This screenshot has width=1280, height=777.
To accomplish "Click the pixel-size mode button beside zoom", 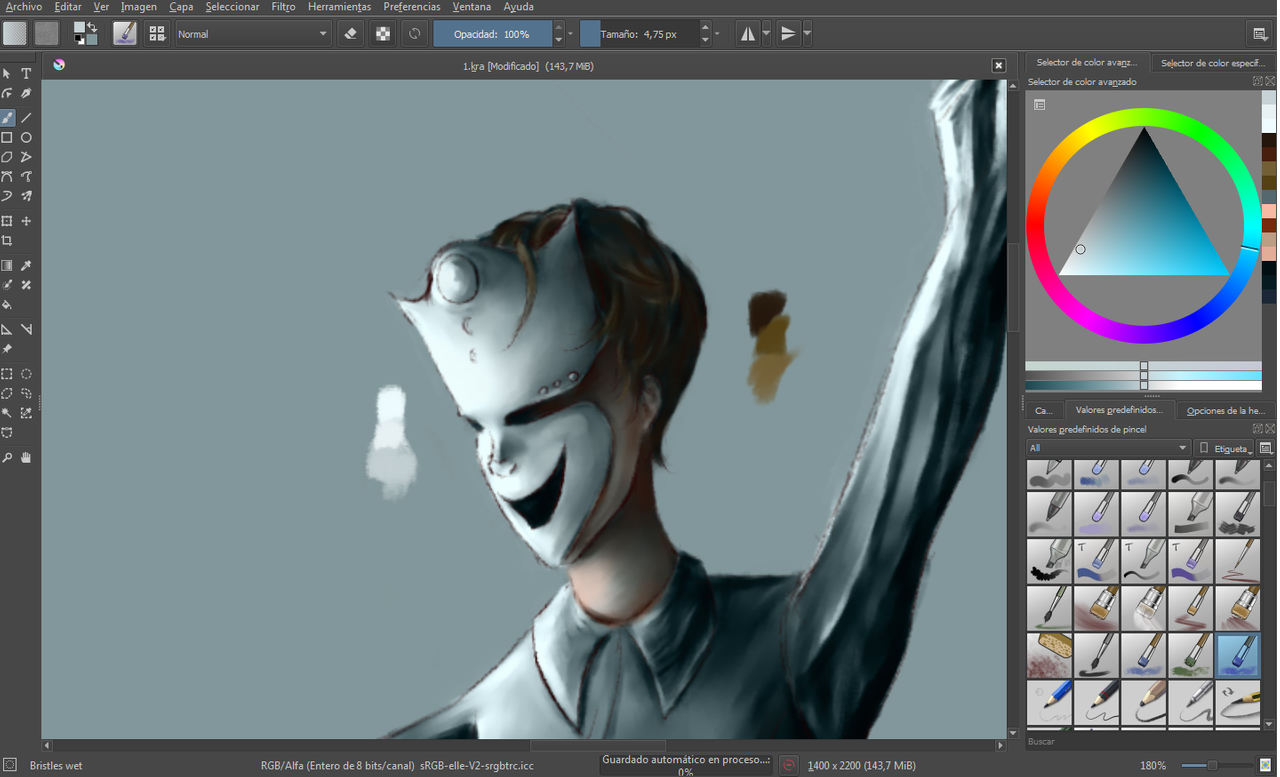I will tap(1266, 765).
